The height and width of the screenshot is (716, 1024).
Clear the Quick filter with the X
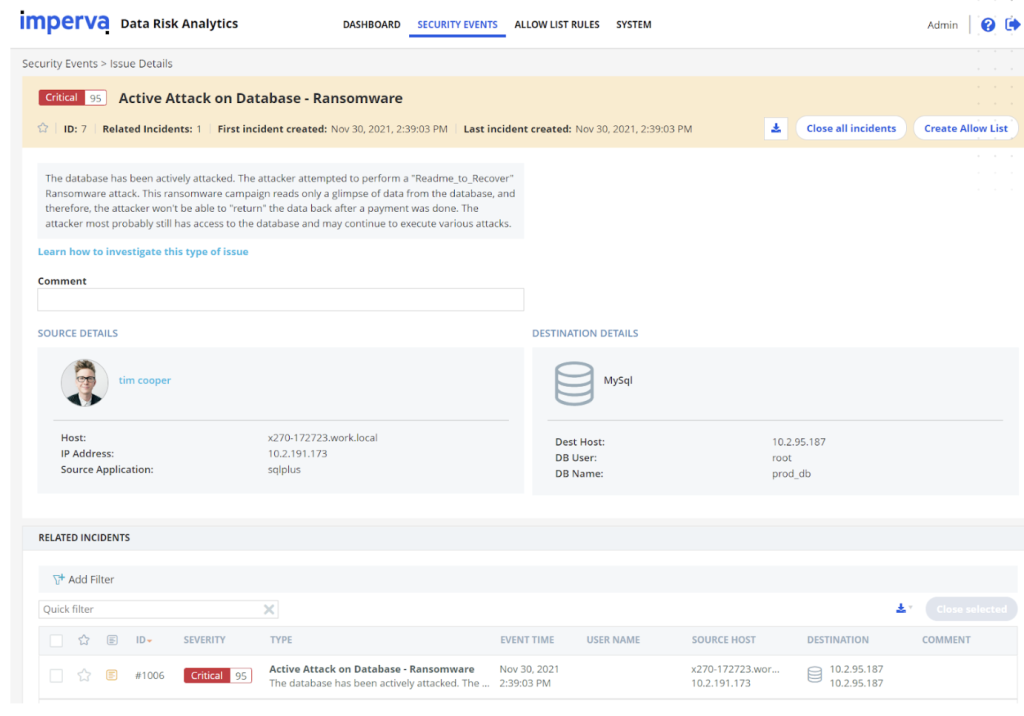(x=268, y=609)
